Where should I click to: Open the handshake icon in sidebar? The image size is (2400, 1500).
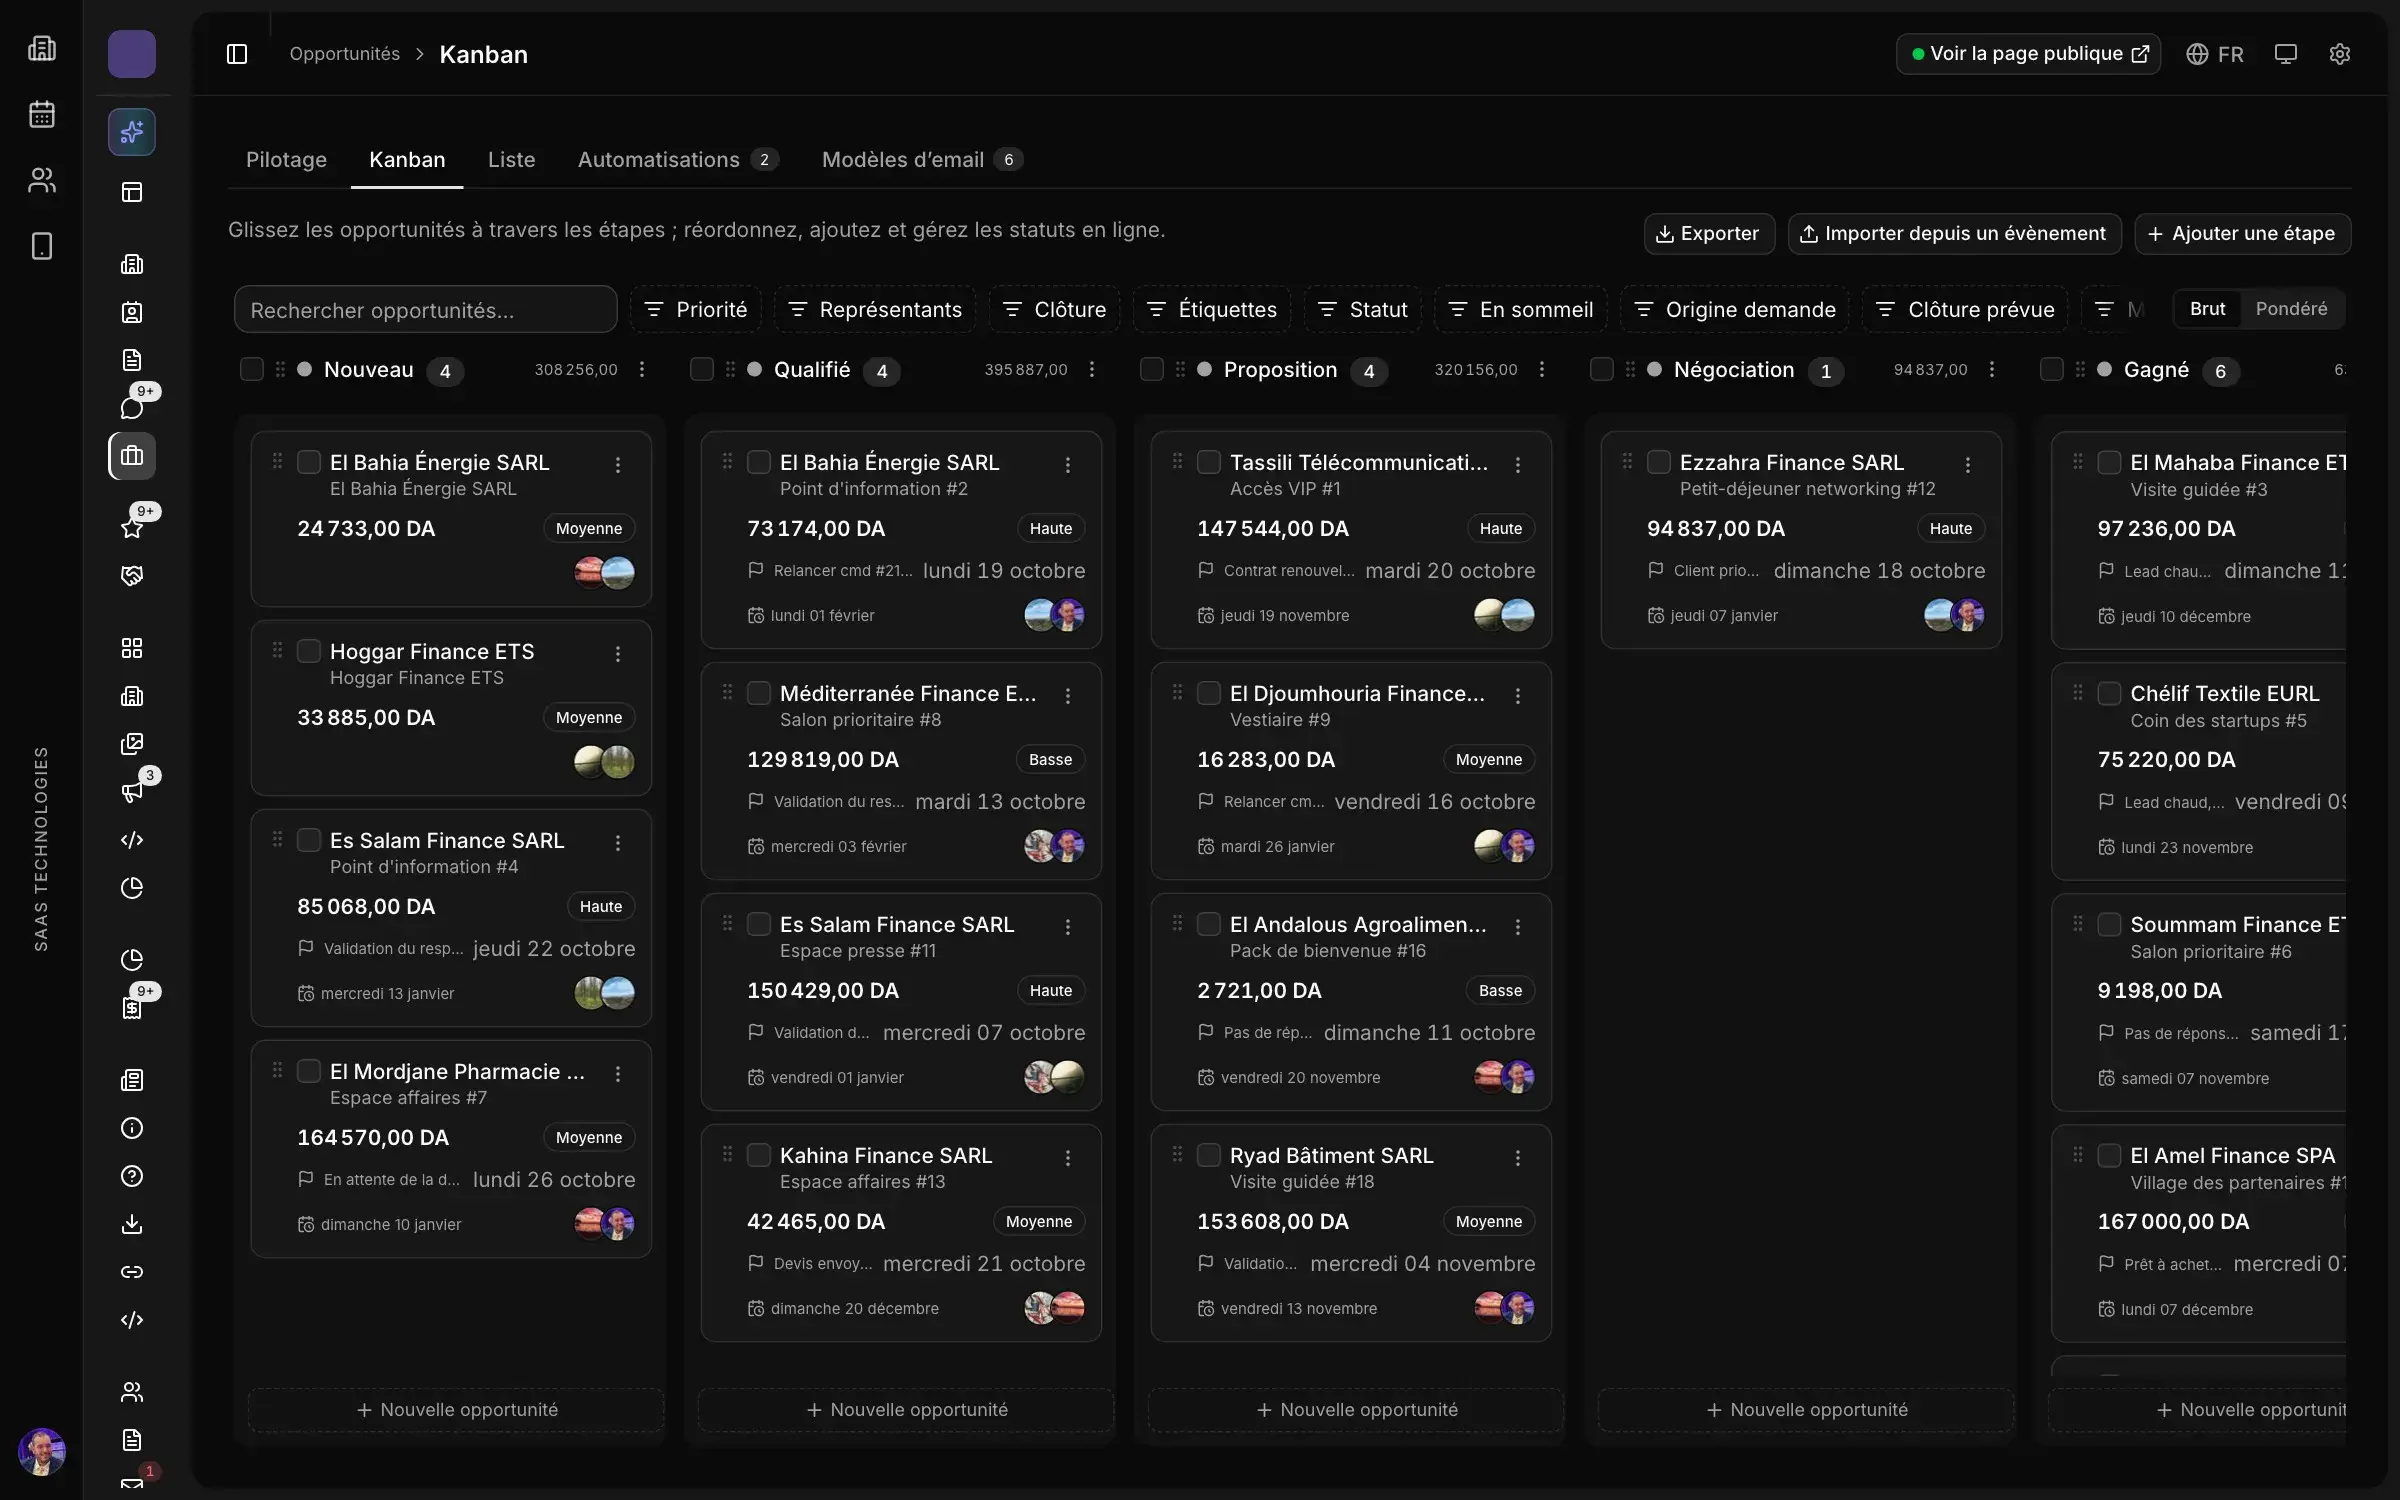(x=132, y=576)
